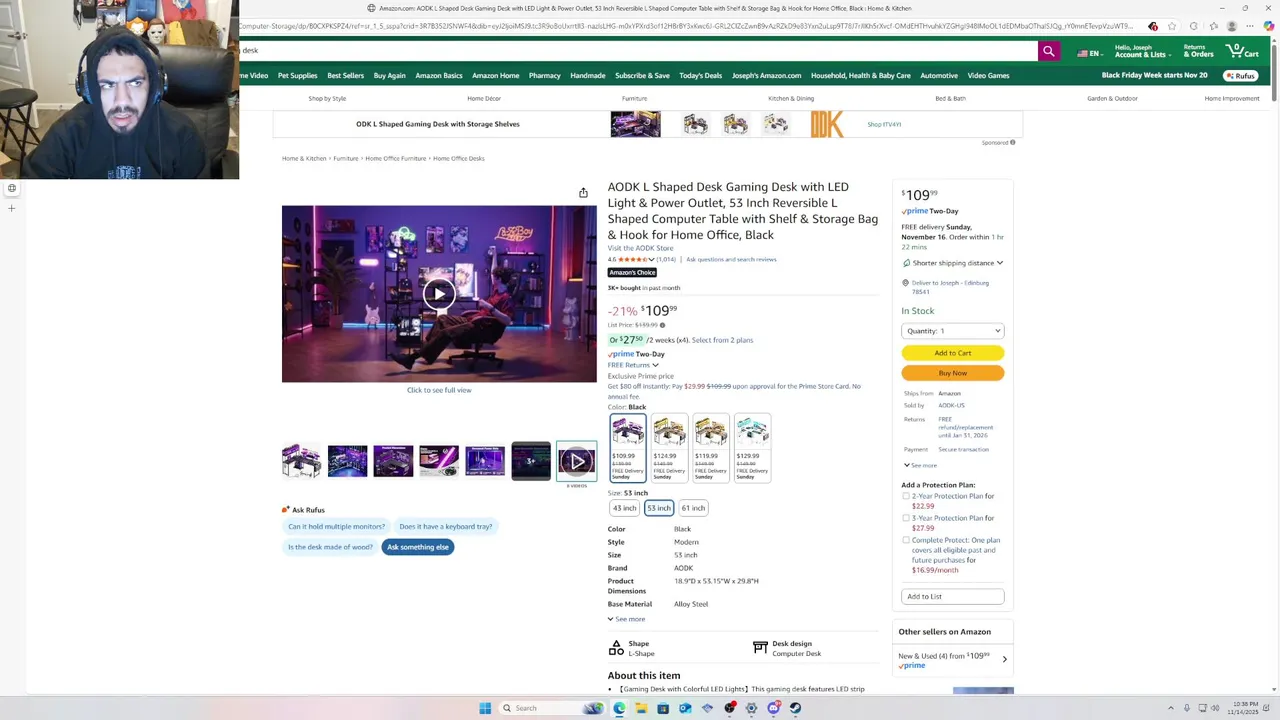Viewport: 1280px width, 720px height.
Task: Open Returns & Orders link
Action: pos(1198,51)
